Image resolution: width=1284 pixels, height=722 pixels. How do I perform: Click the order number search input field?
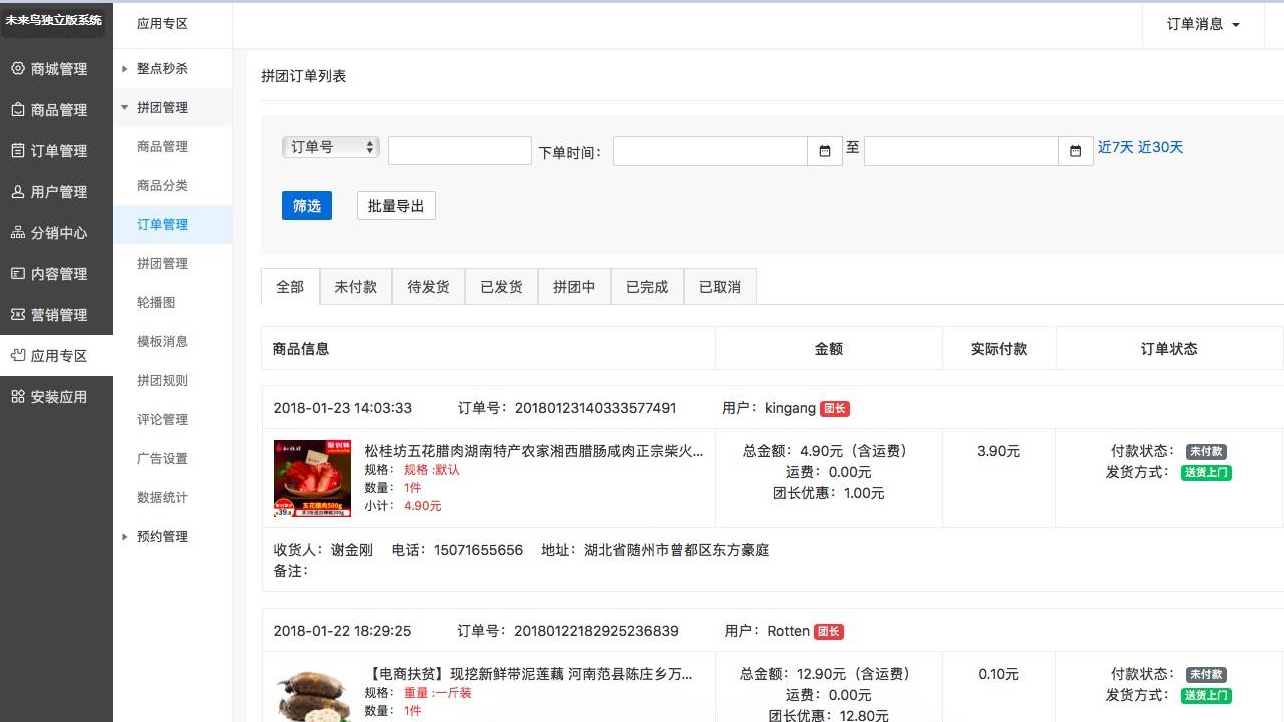coord(459,151)
